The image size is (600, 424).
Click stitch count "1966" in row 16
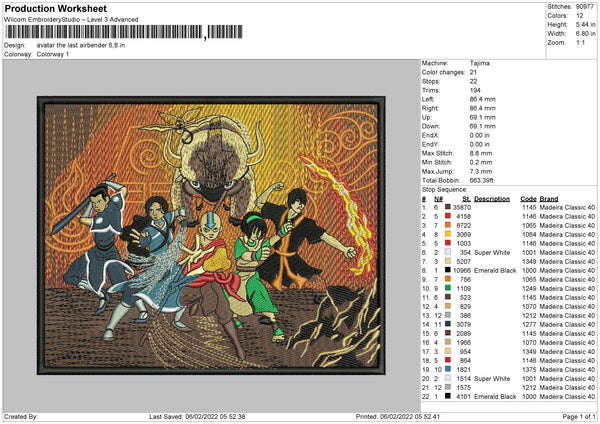[463, 342]
